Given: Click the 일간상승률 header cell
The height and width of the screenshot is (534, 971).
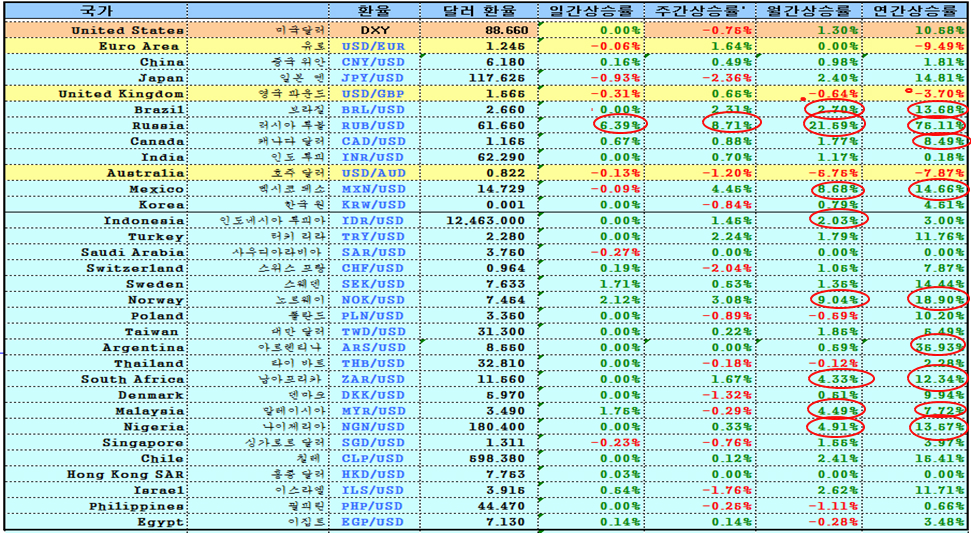Looking at the screenshot, I should click(591, 11).
